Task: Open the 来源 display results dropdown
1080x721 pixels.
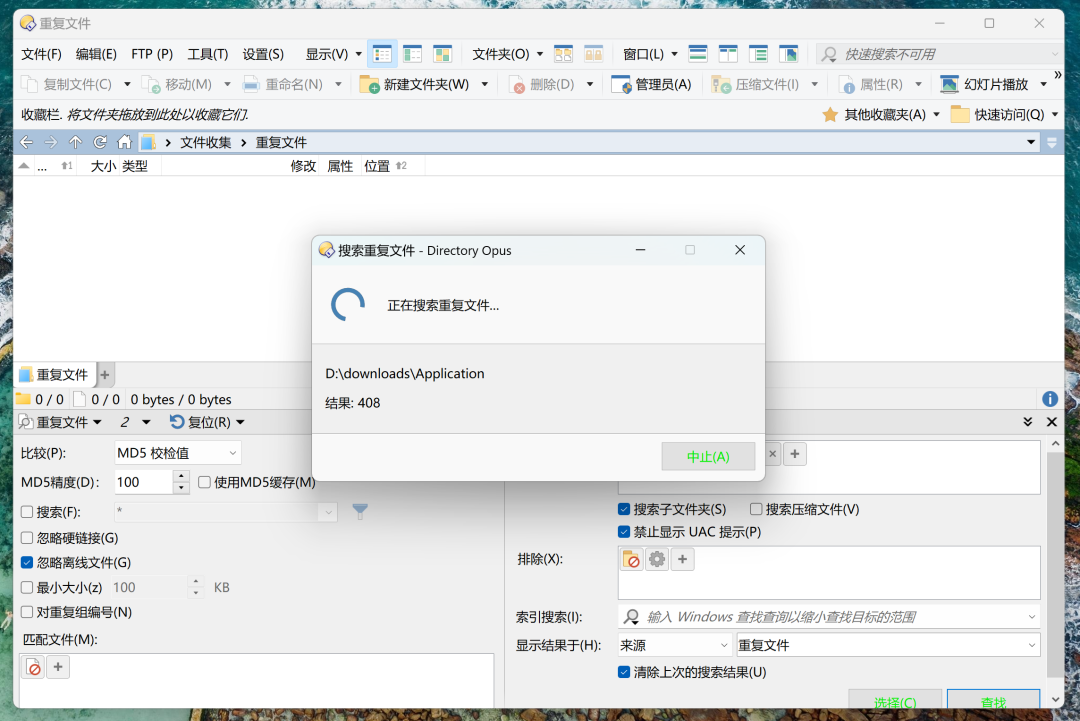Action: tap(673, 645)
